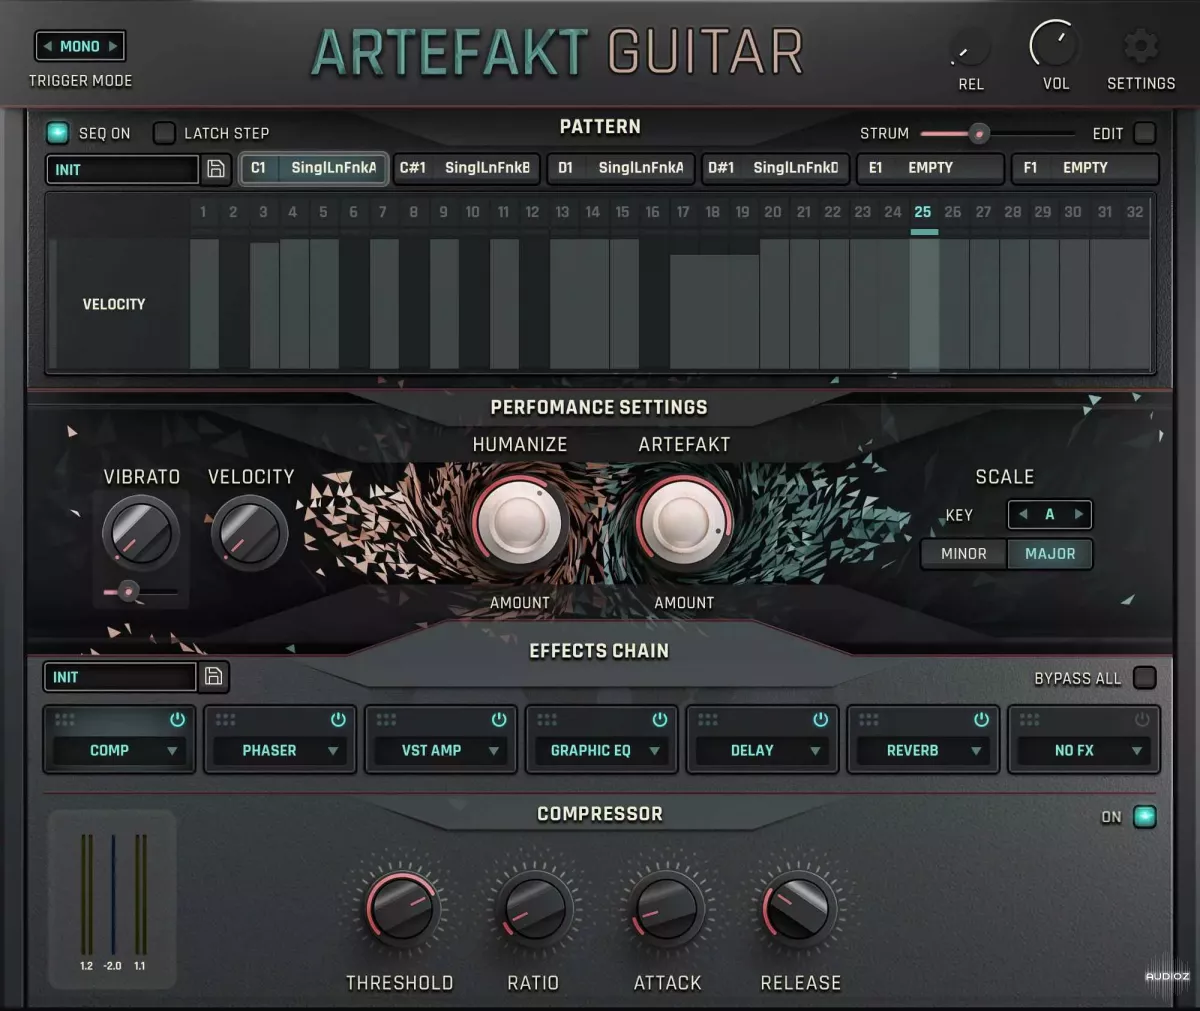
Task: Select the MAJOR scale button
Action: [1049, 554]
